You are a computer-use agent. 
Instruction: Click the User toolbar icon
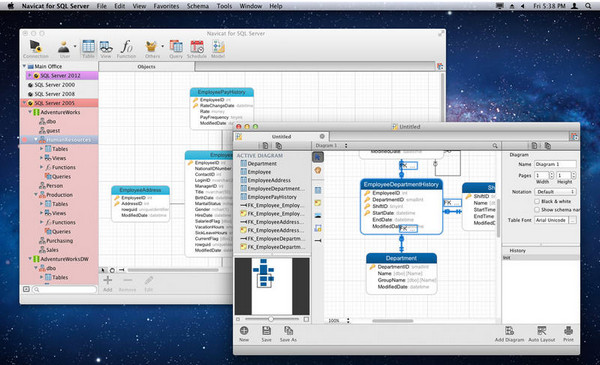coord(64,49)
